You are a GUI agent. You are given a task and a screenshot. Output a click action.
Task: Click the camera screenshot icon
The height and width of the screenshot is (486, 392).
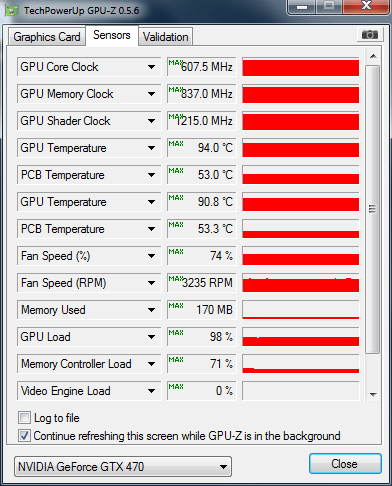click(x=370, y=34)
